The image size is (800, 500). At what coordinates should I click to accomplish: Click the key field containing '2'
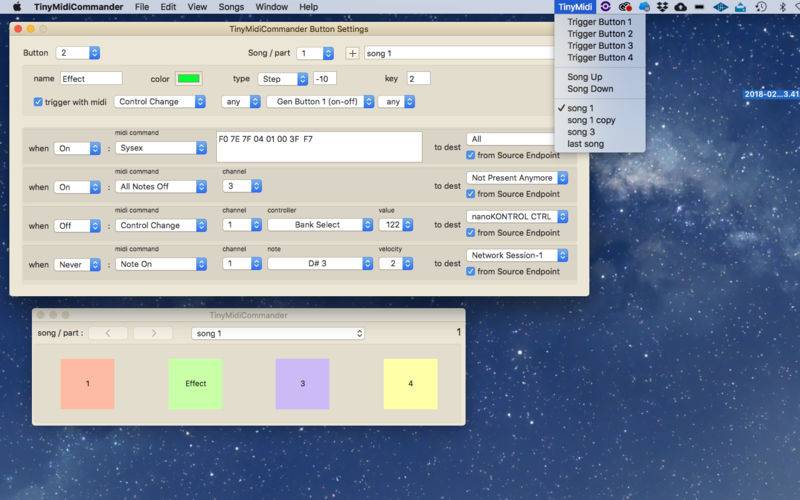tap(418, 79)
